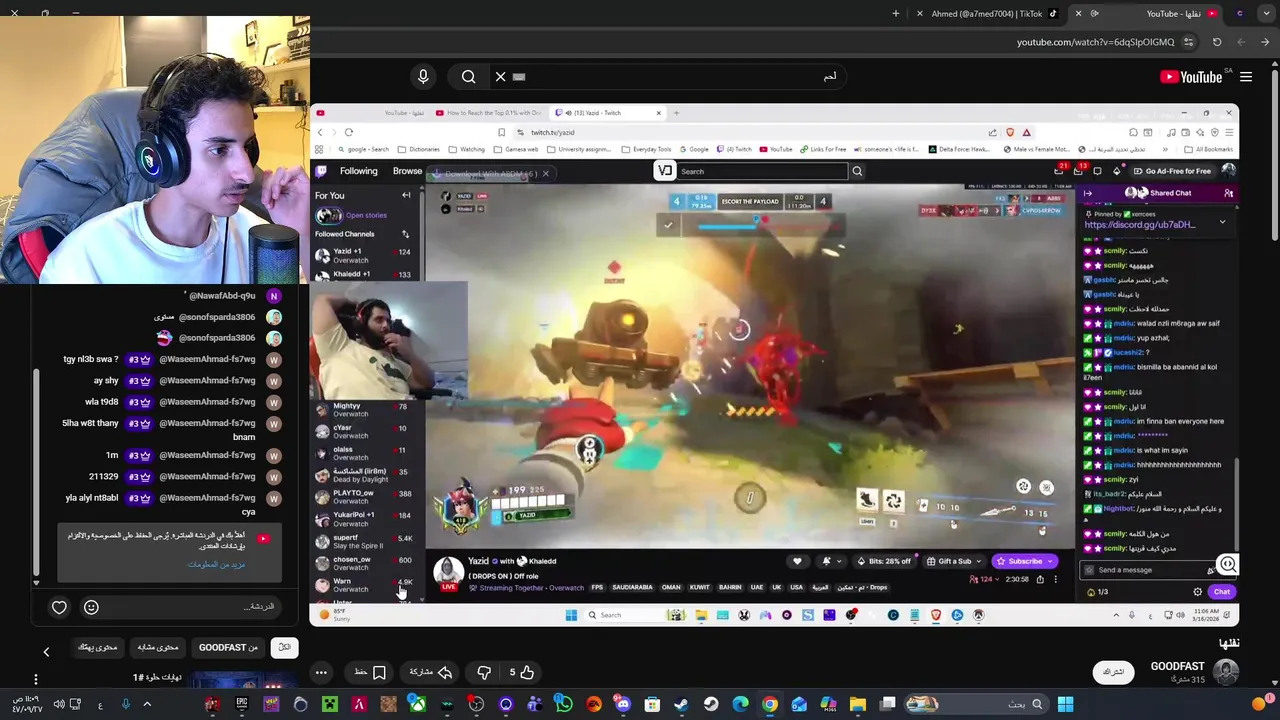The width and height of the screenshot is (1280, 720).
Task: Click @NawafAbd-q9u chat username
Action: coord(222,296)
